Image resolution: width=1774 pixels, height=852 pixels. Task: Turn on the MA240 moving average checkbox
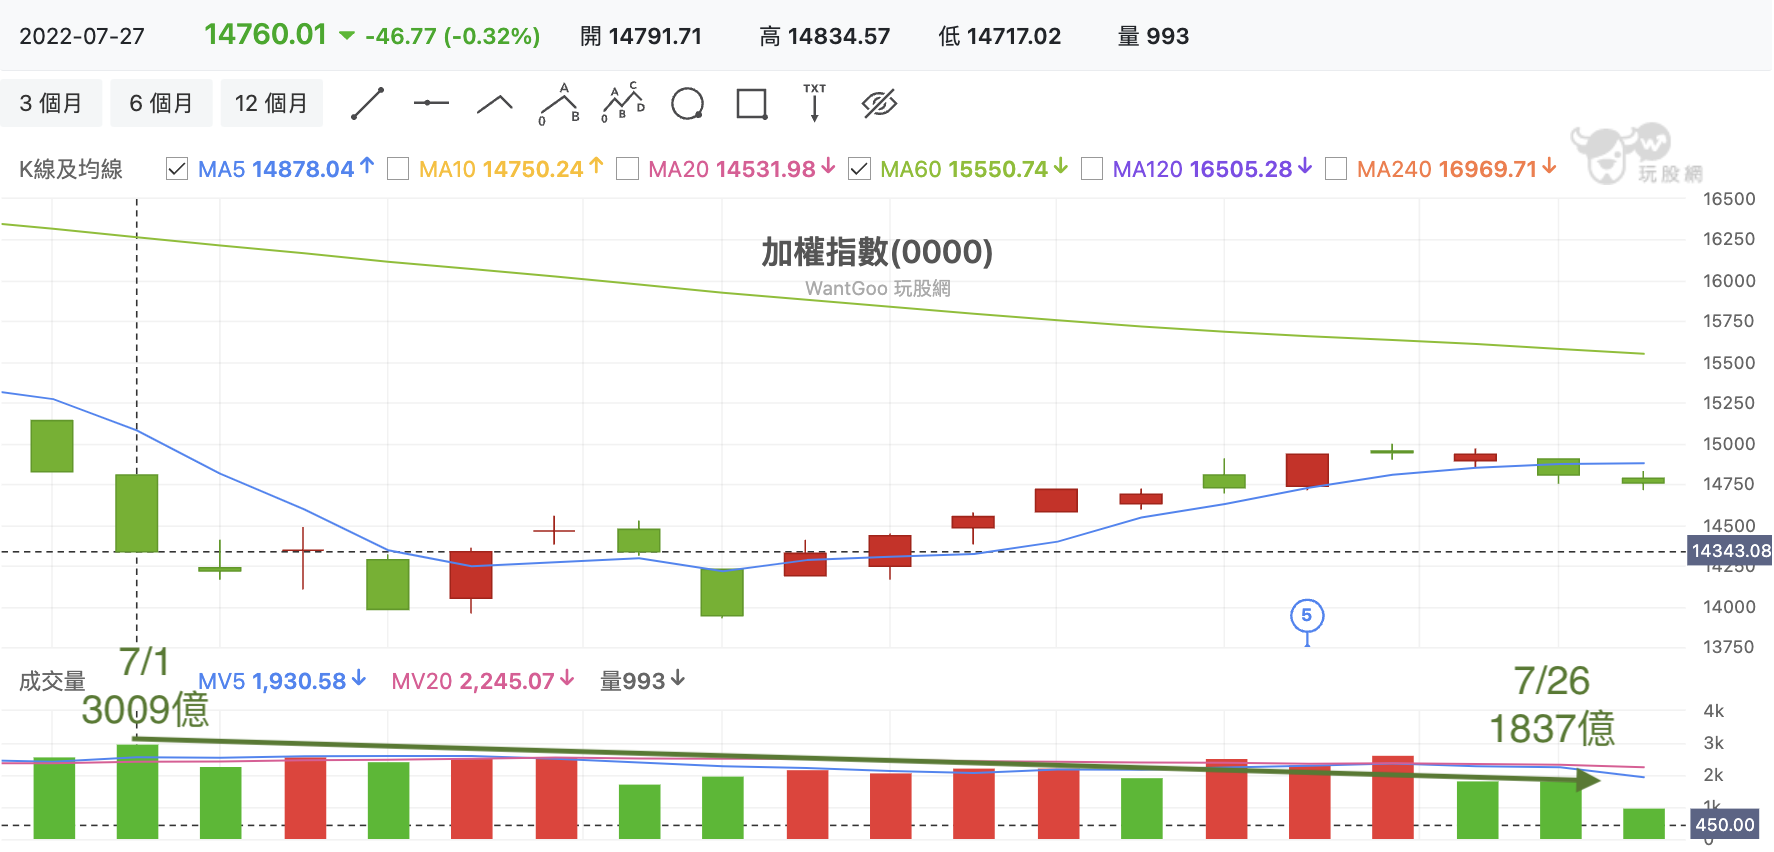(x=1336, y=169)
